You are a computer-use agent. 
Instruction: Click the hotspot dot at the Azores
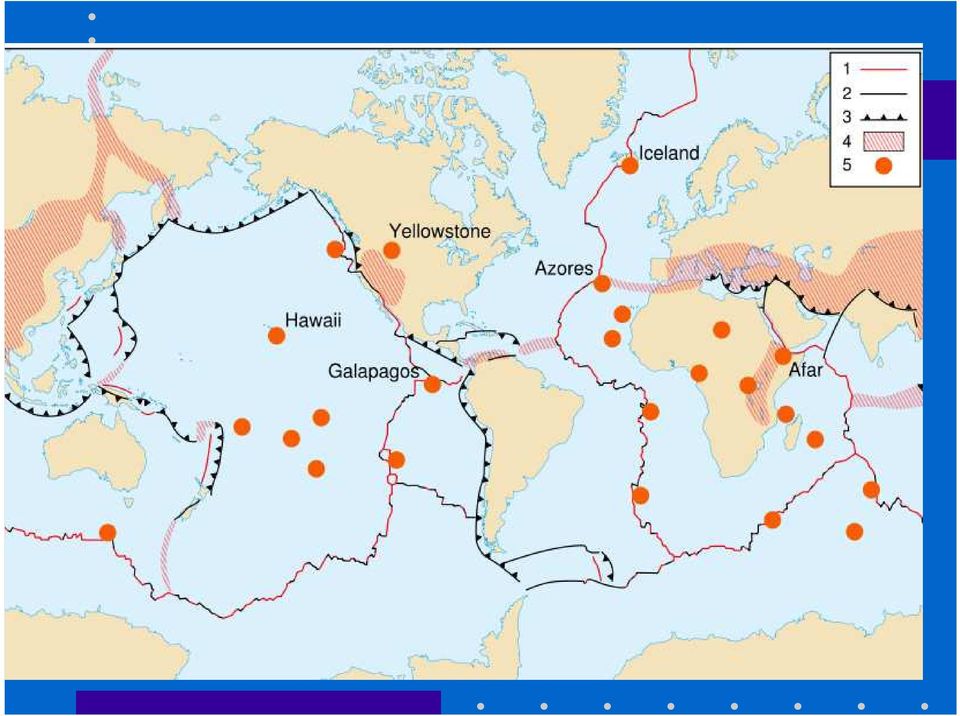pyautogui.click(x=602, y=284)
